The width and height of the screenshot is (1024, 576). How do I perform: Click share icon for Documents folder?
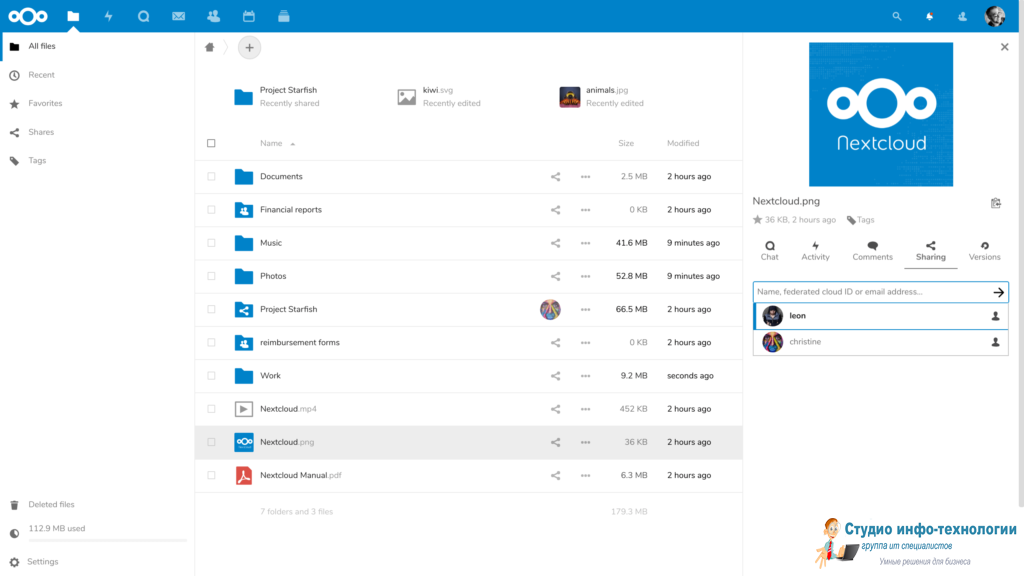point(555,177)
